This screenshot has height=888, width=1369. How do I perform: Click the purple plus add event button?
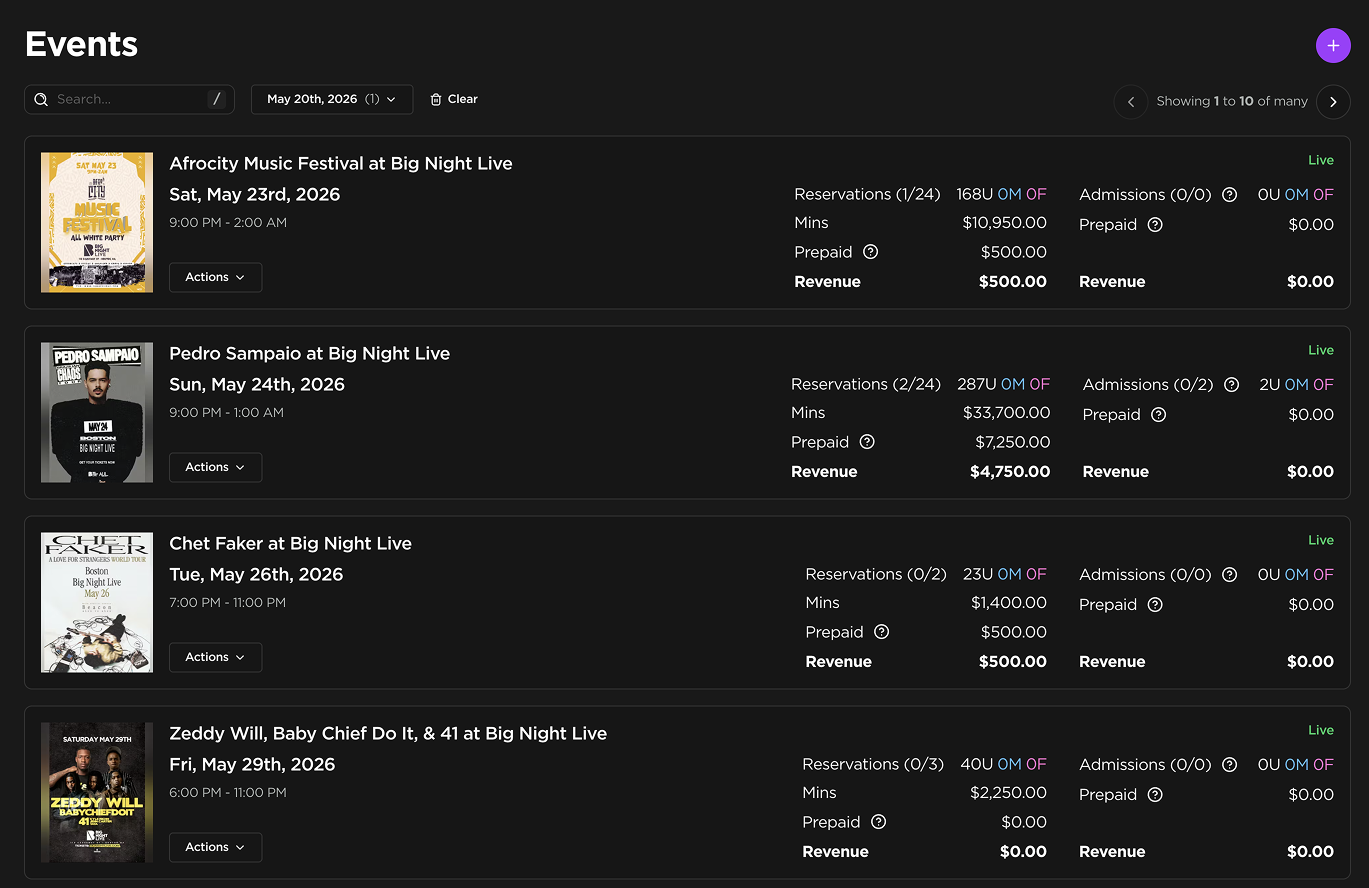[x=1333, y=45]
